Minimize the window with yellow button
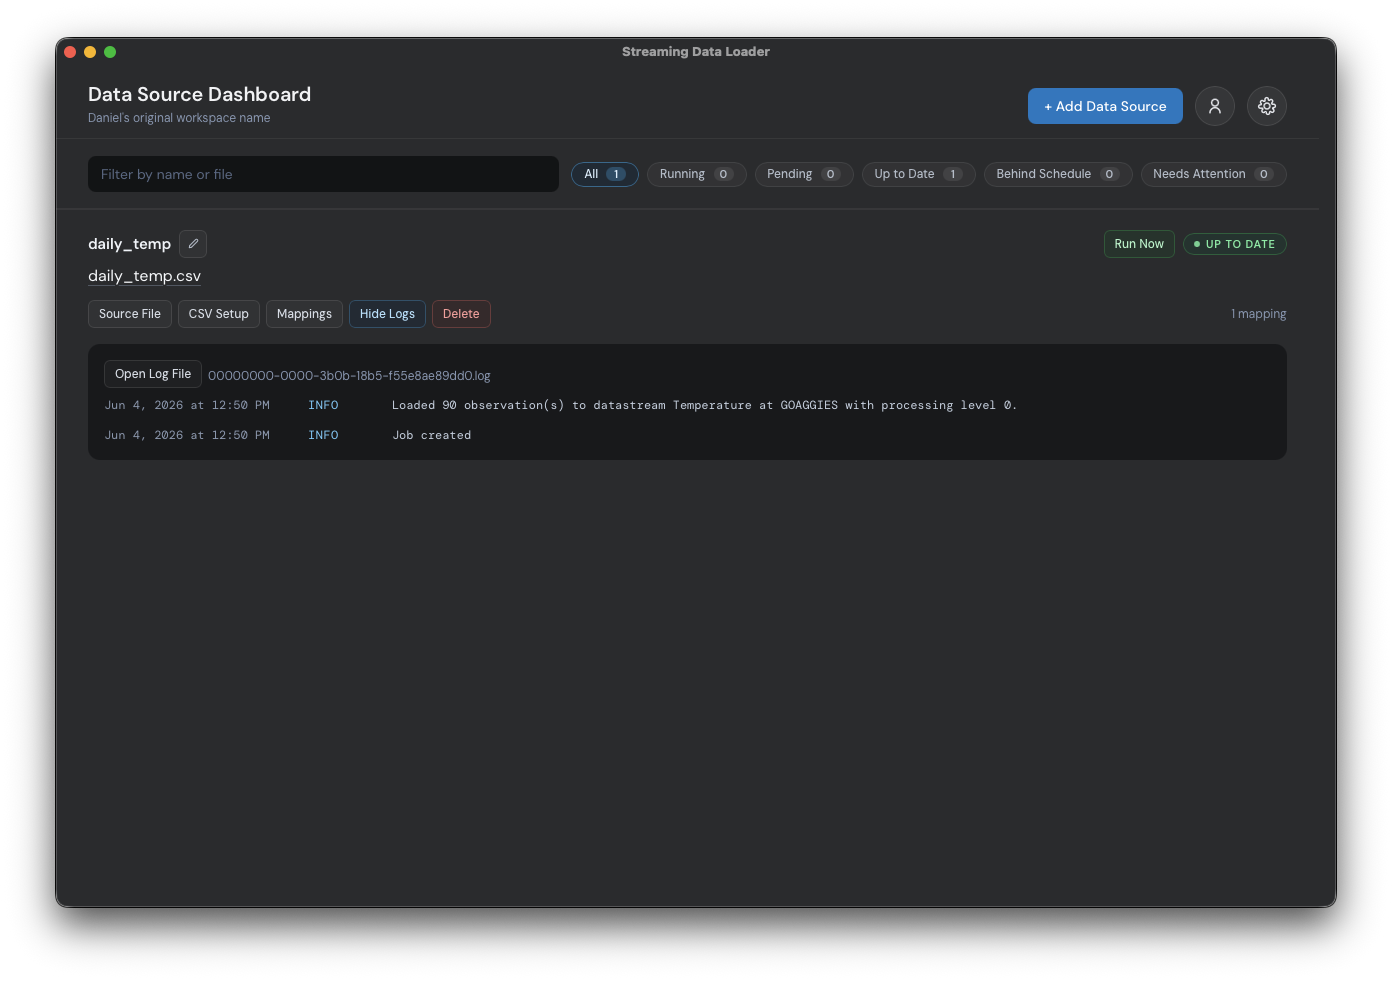 (x=90, y=52)
